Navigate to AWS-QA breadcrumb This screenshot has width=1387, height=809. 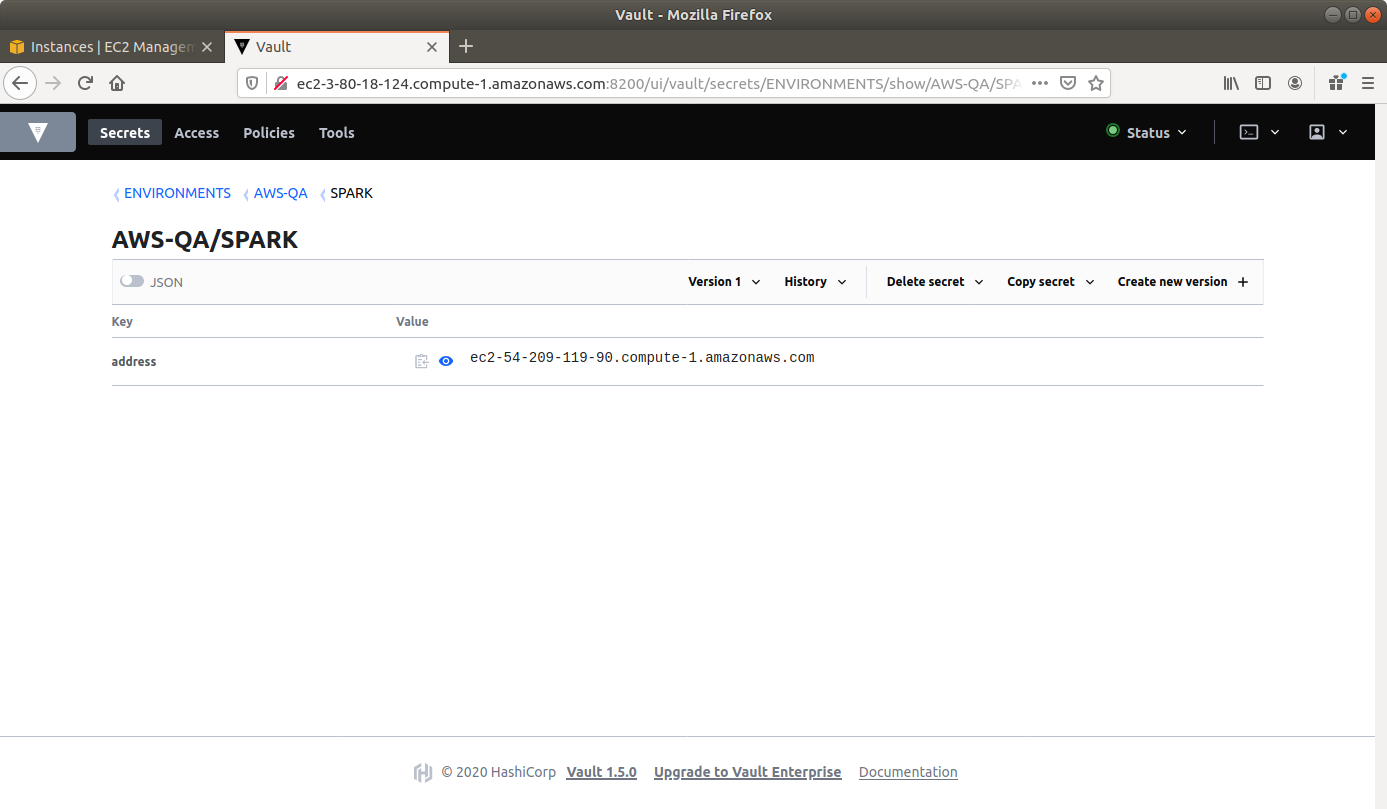coord(281,193)
